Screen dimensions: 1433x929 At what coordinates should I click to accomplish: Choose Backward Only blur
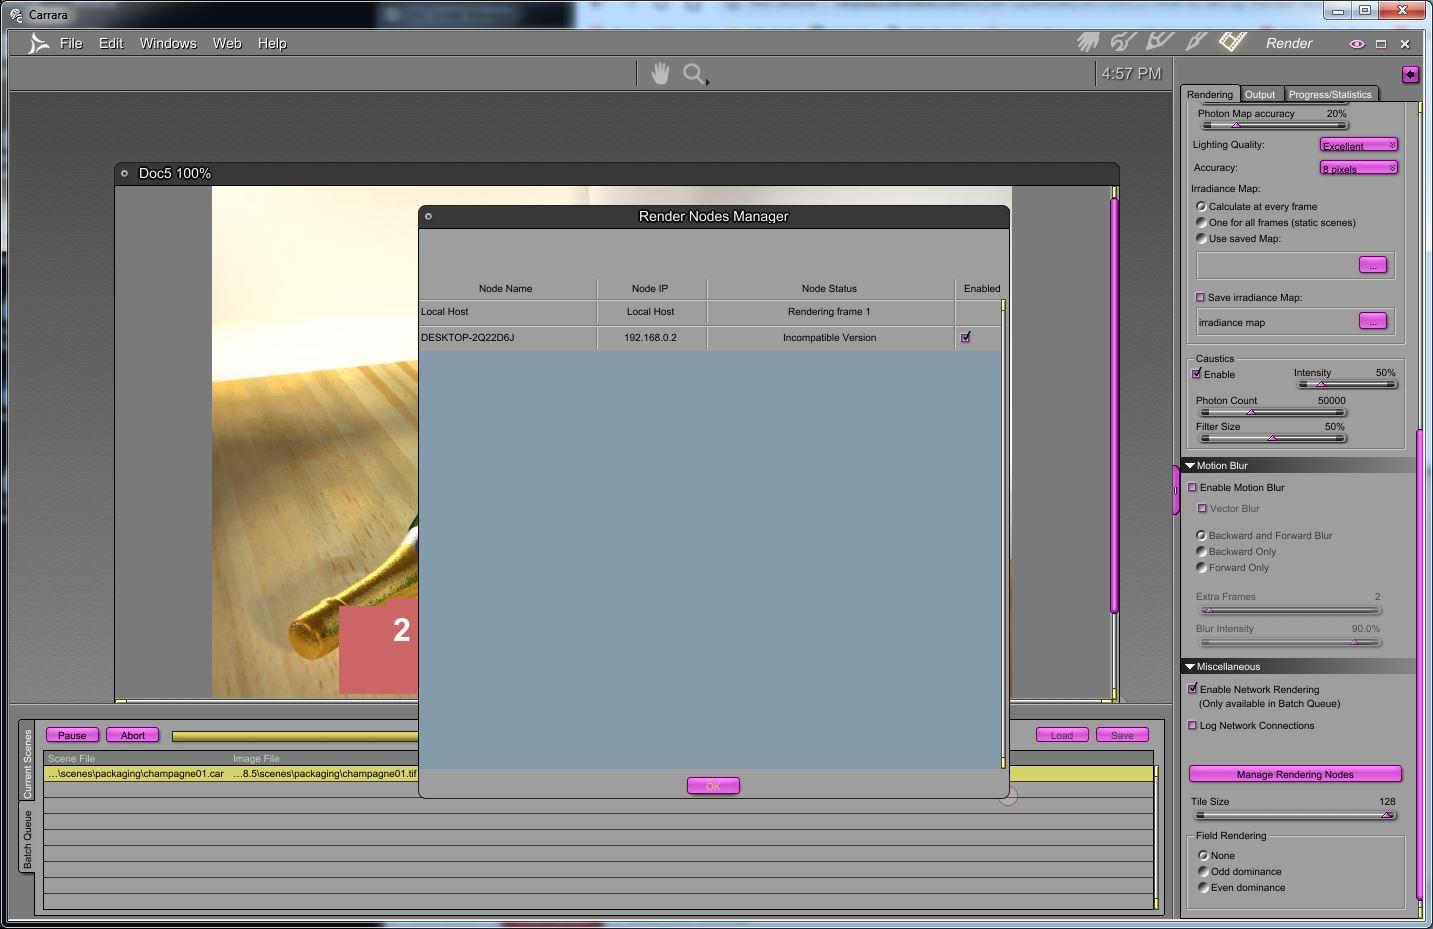(x=1201, y=551)
